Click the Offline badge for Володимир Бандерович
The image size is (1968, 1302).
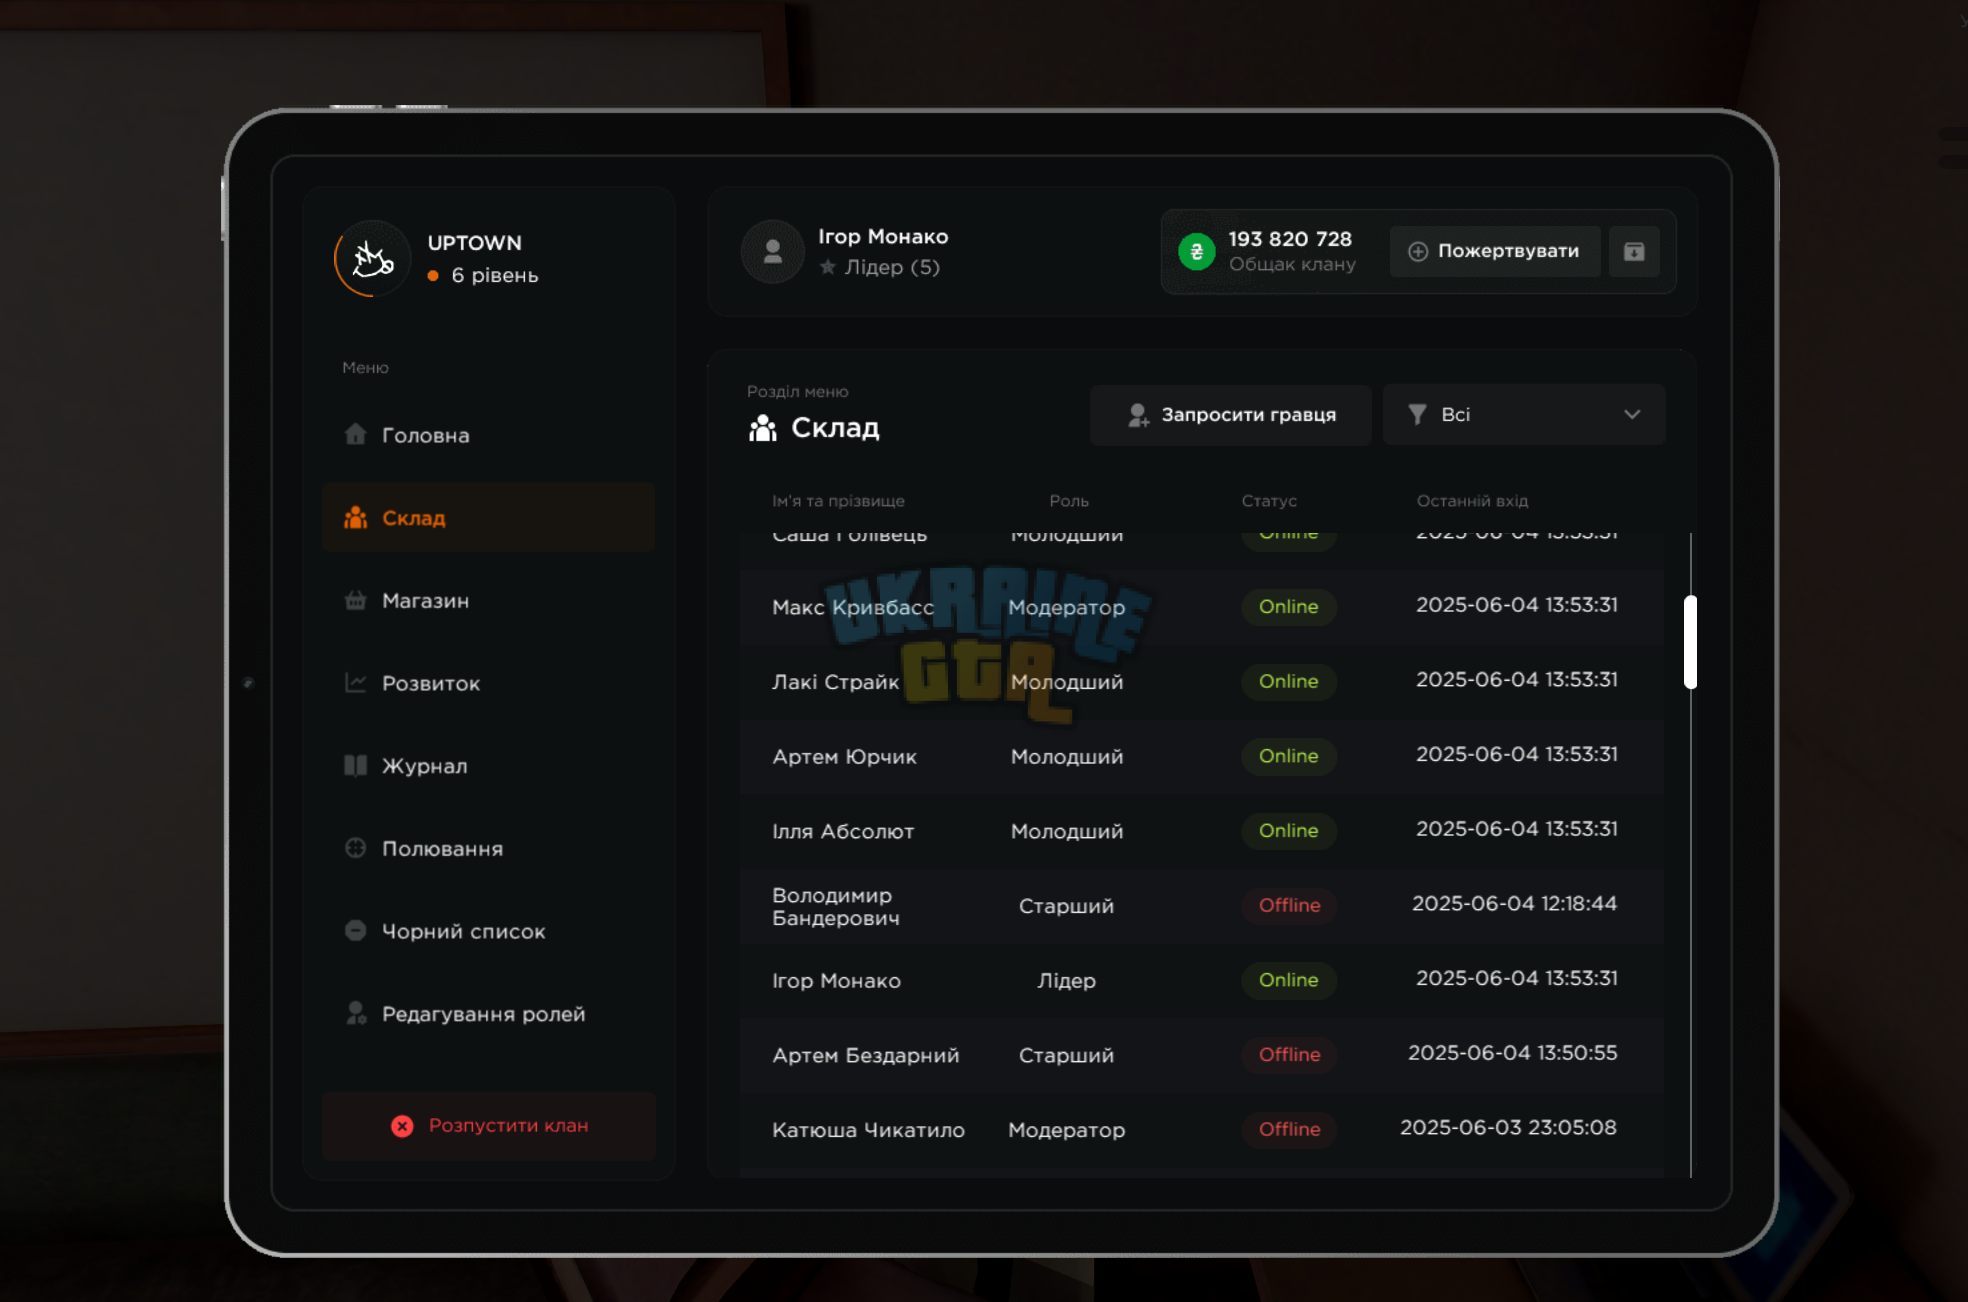tap(1289, 906)
